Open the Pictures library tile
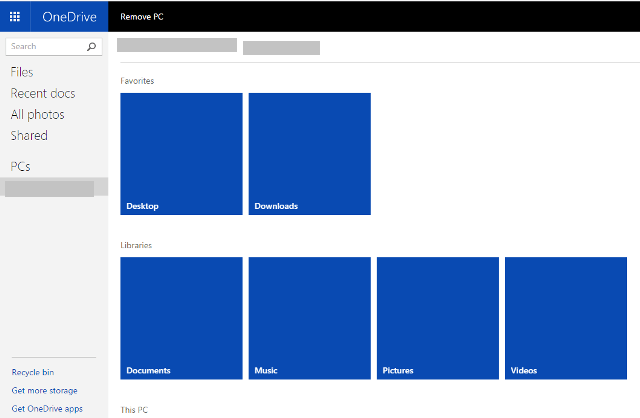 pyautogui.click(x=438, y=318)
